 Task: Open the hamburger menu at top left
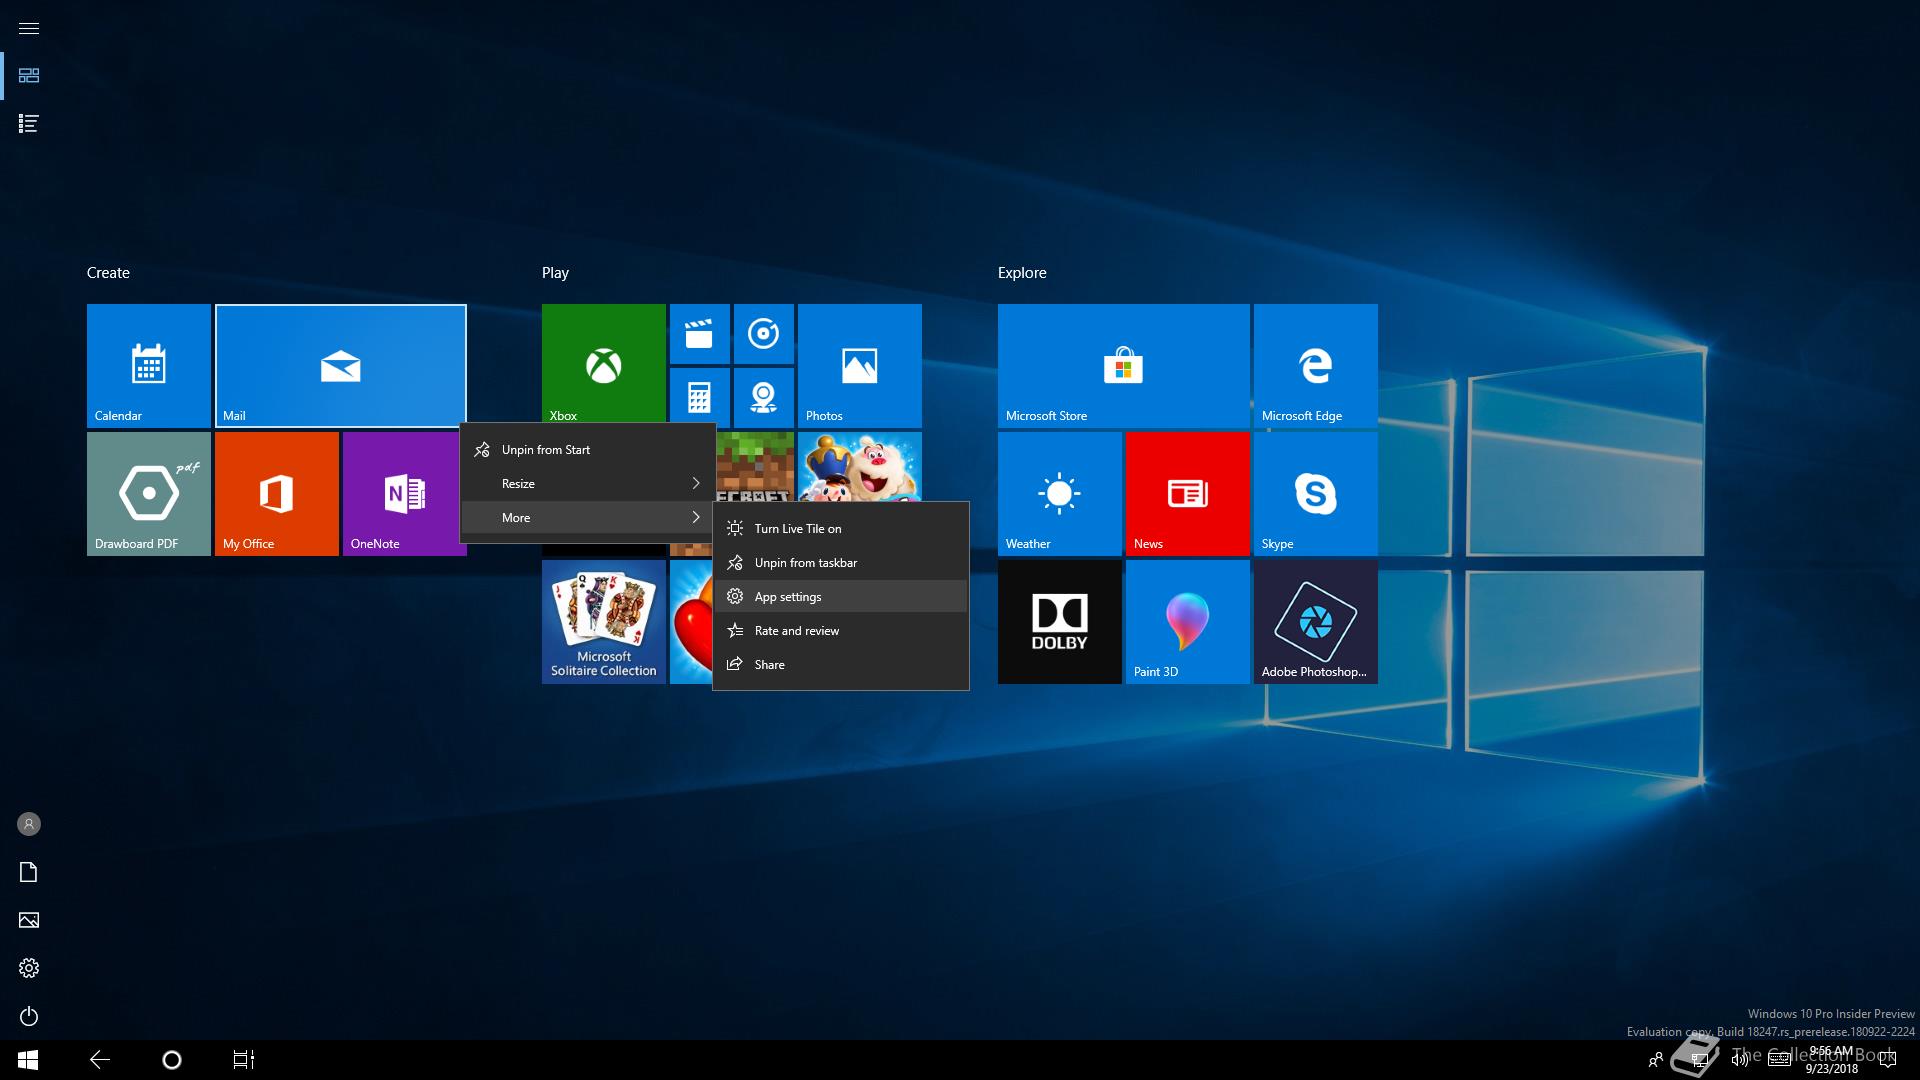click(x=29, y=28)
